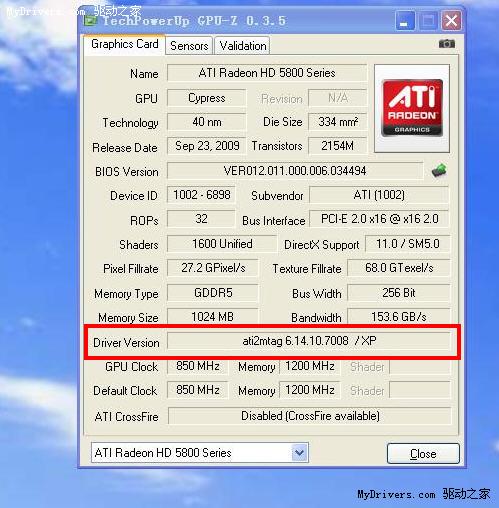Click the Texture Fillrate 68.0 GTexel/s
The width and height of the screenshot is (499, 508).
[x=399, y=268]
